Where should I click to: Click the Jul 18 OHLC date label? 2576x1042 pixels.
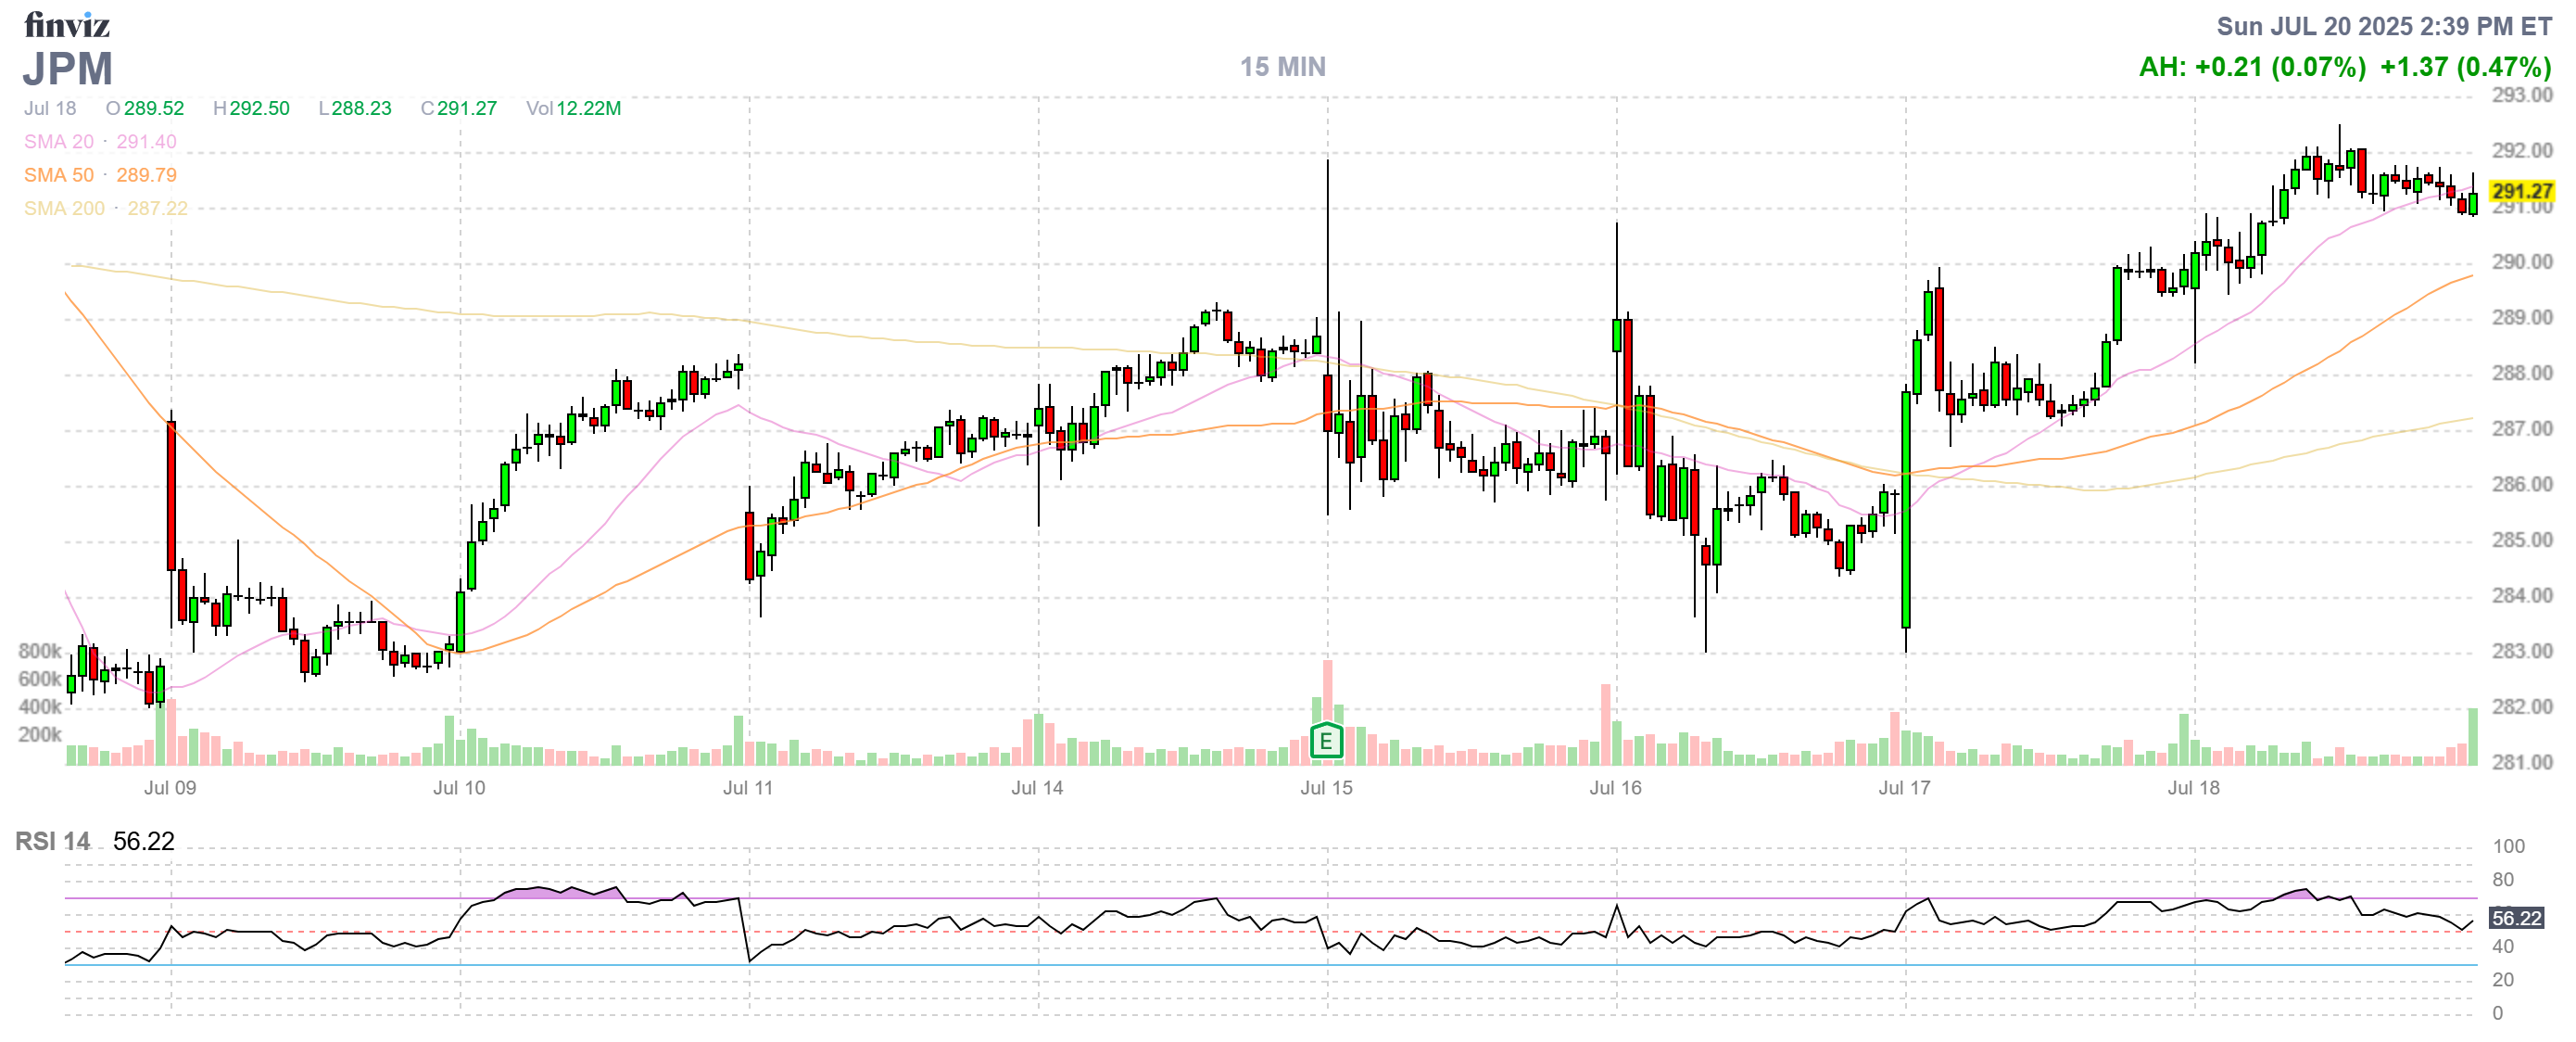point(50,108)
